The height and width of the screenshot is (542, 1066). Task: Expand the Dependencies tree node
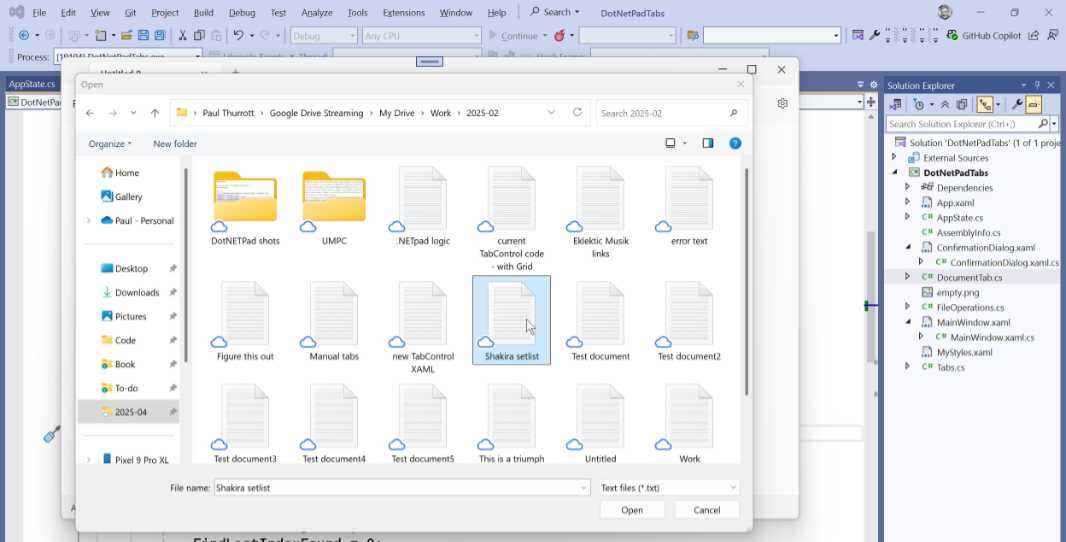pos(907,187)
